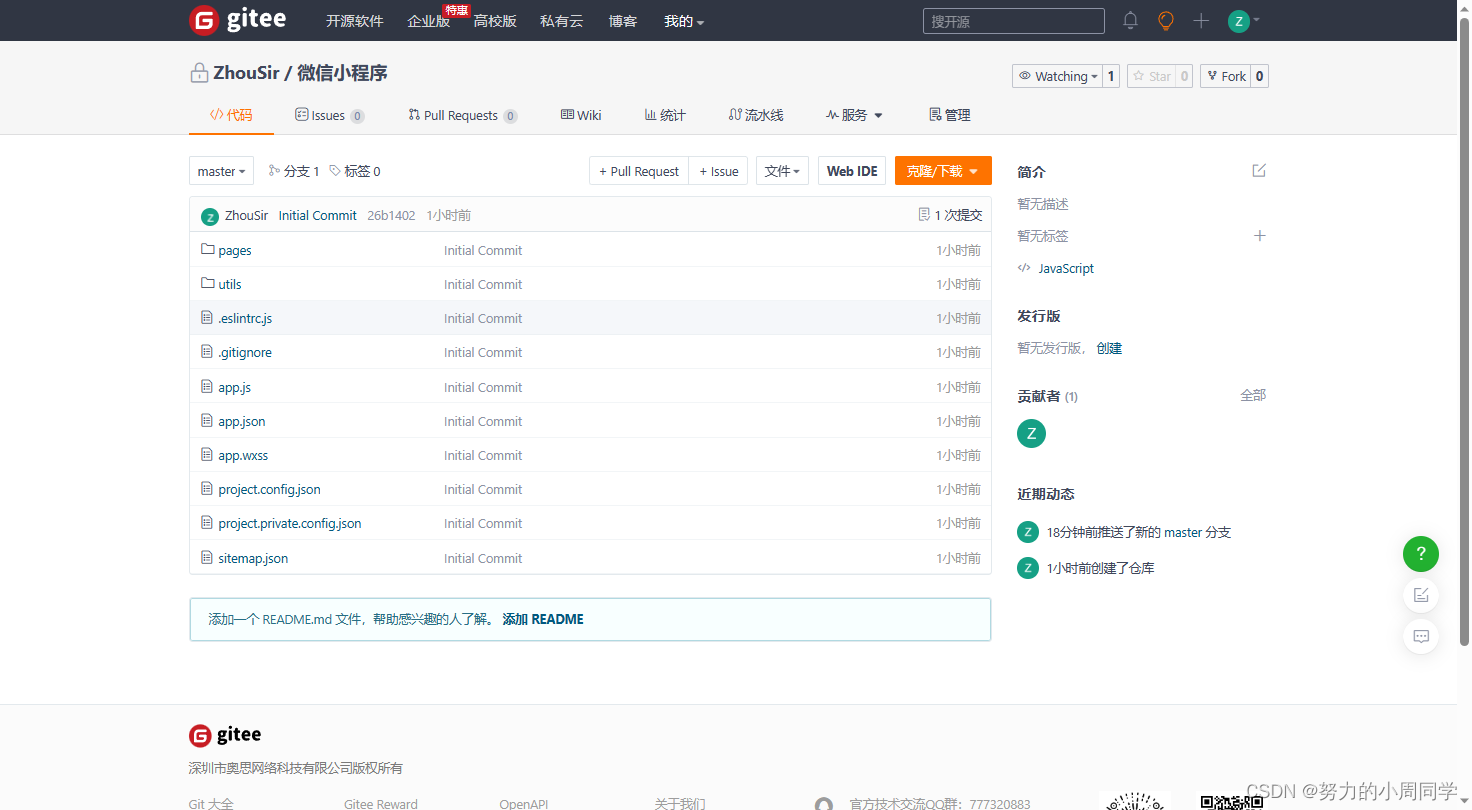This screenshot has width=1472, height=810.
Task: Click the lock icon beside the repository name
Action: 199,73
